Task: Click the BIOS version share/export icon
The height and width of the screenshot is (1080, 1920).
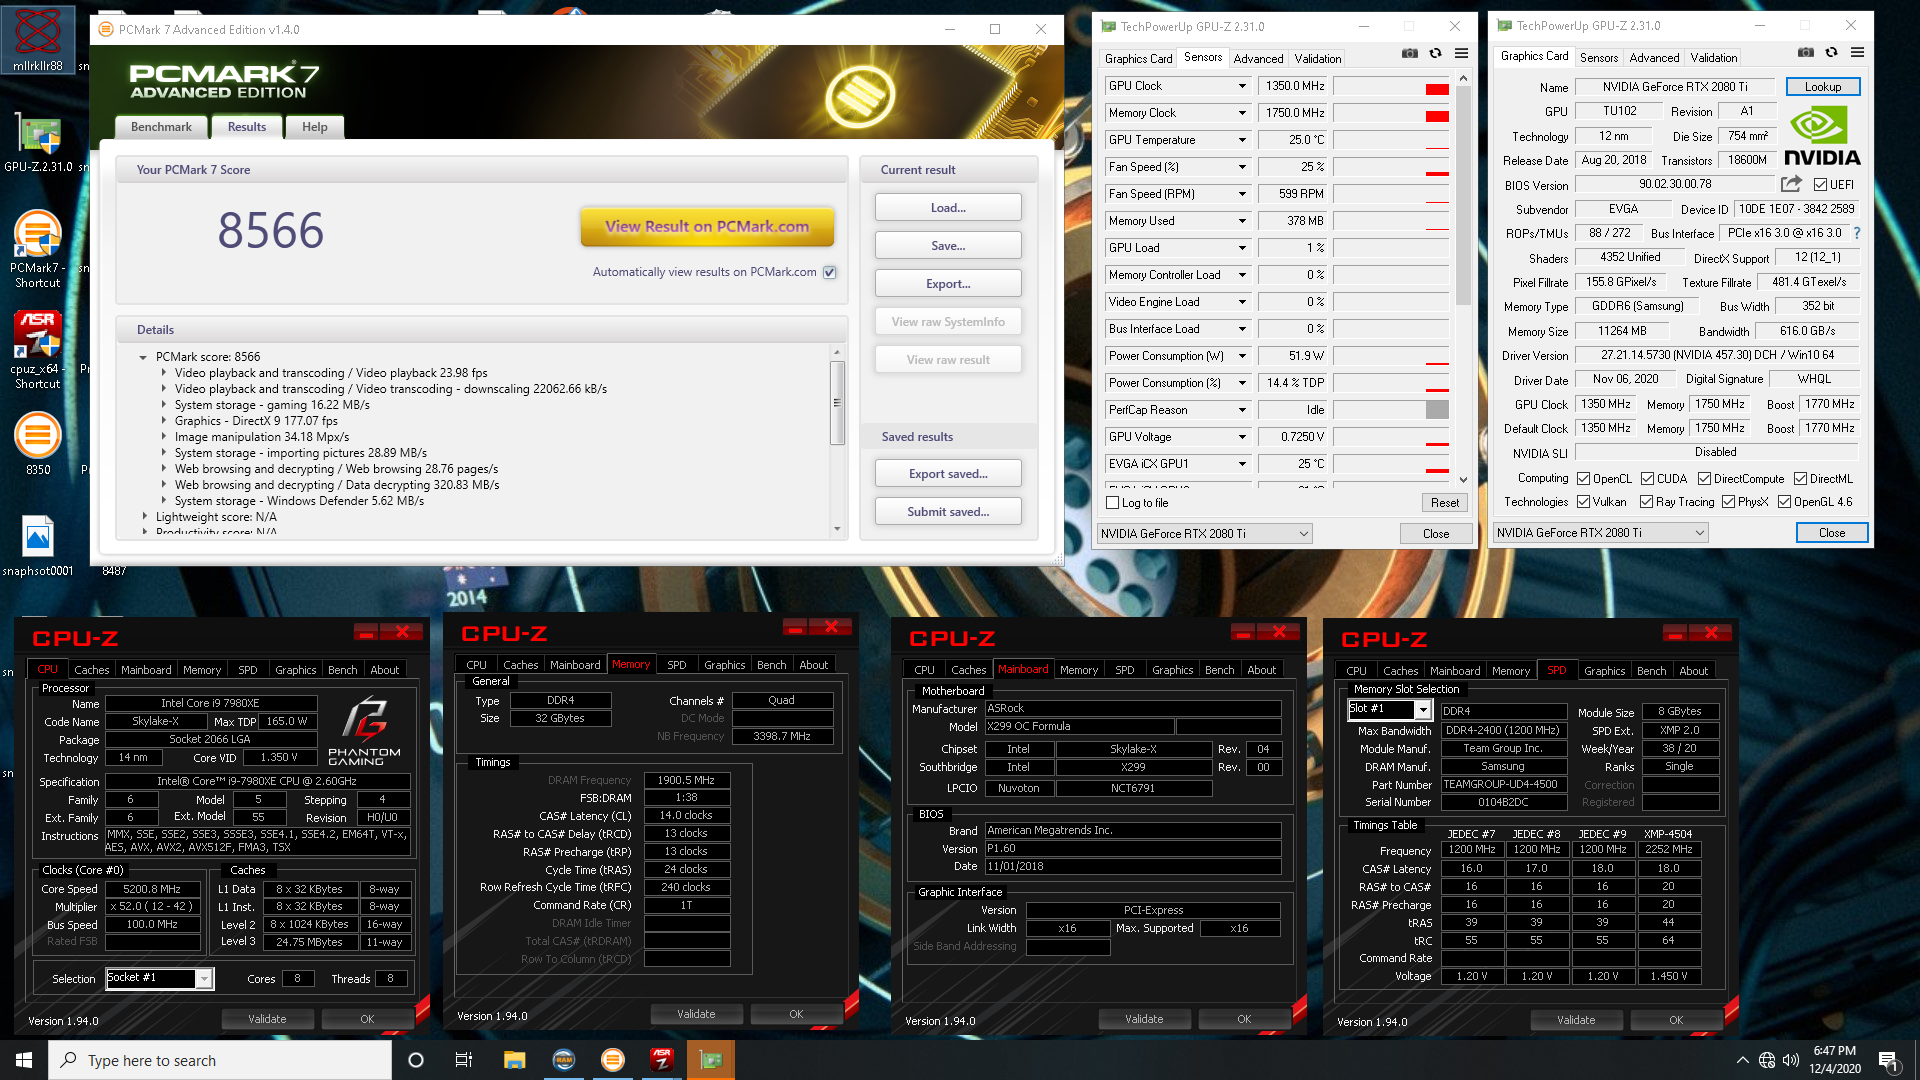Action: 1791,184
